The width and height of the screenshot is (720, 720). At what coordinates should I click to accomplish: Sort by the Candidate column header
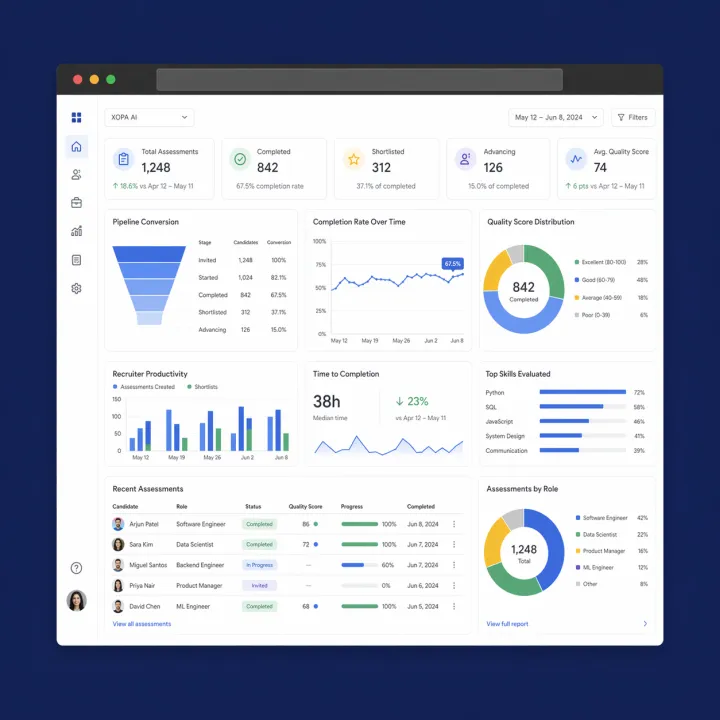(x=125, y=506)
